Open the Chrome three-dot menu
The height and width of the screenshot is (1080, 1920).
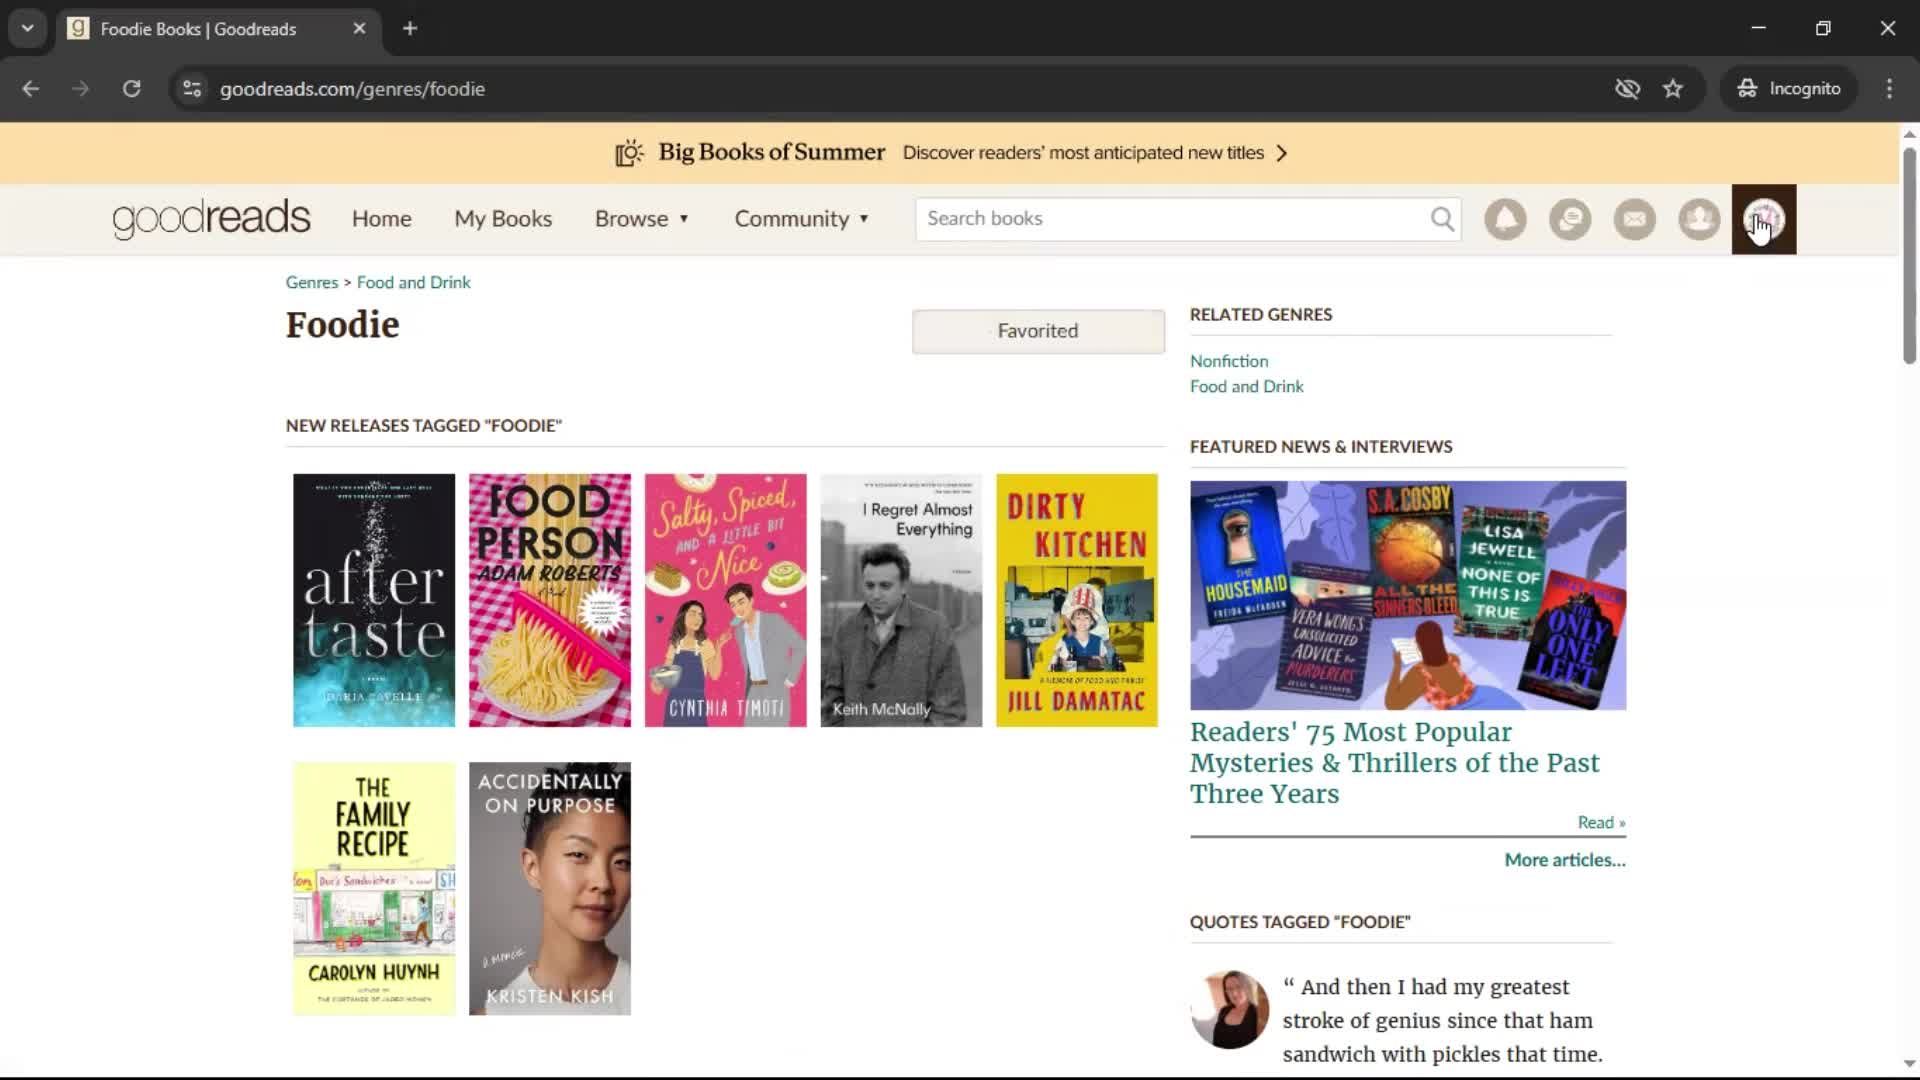(1889, 89)
